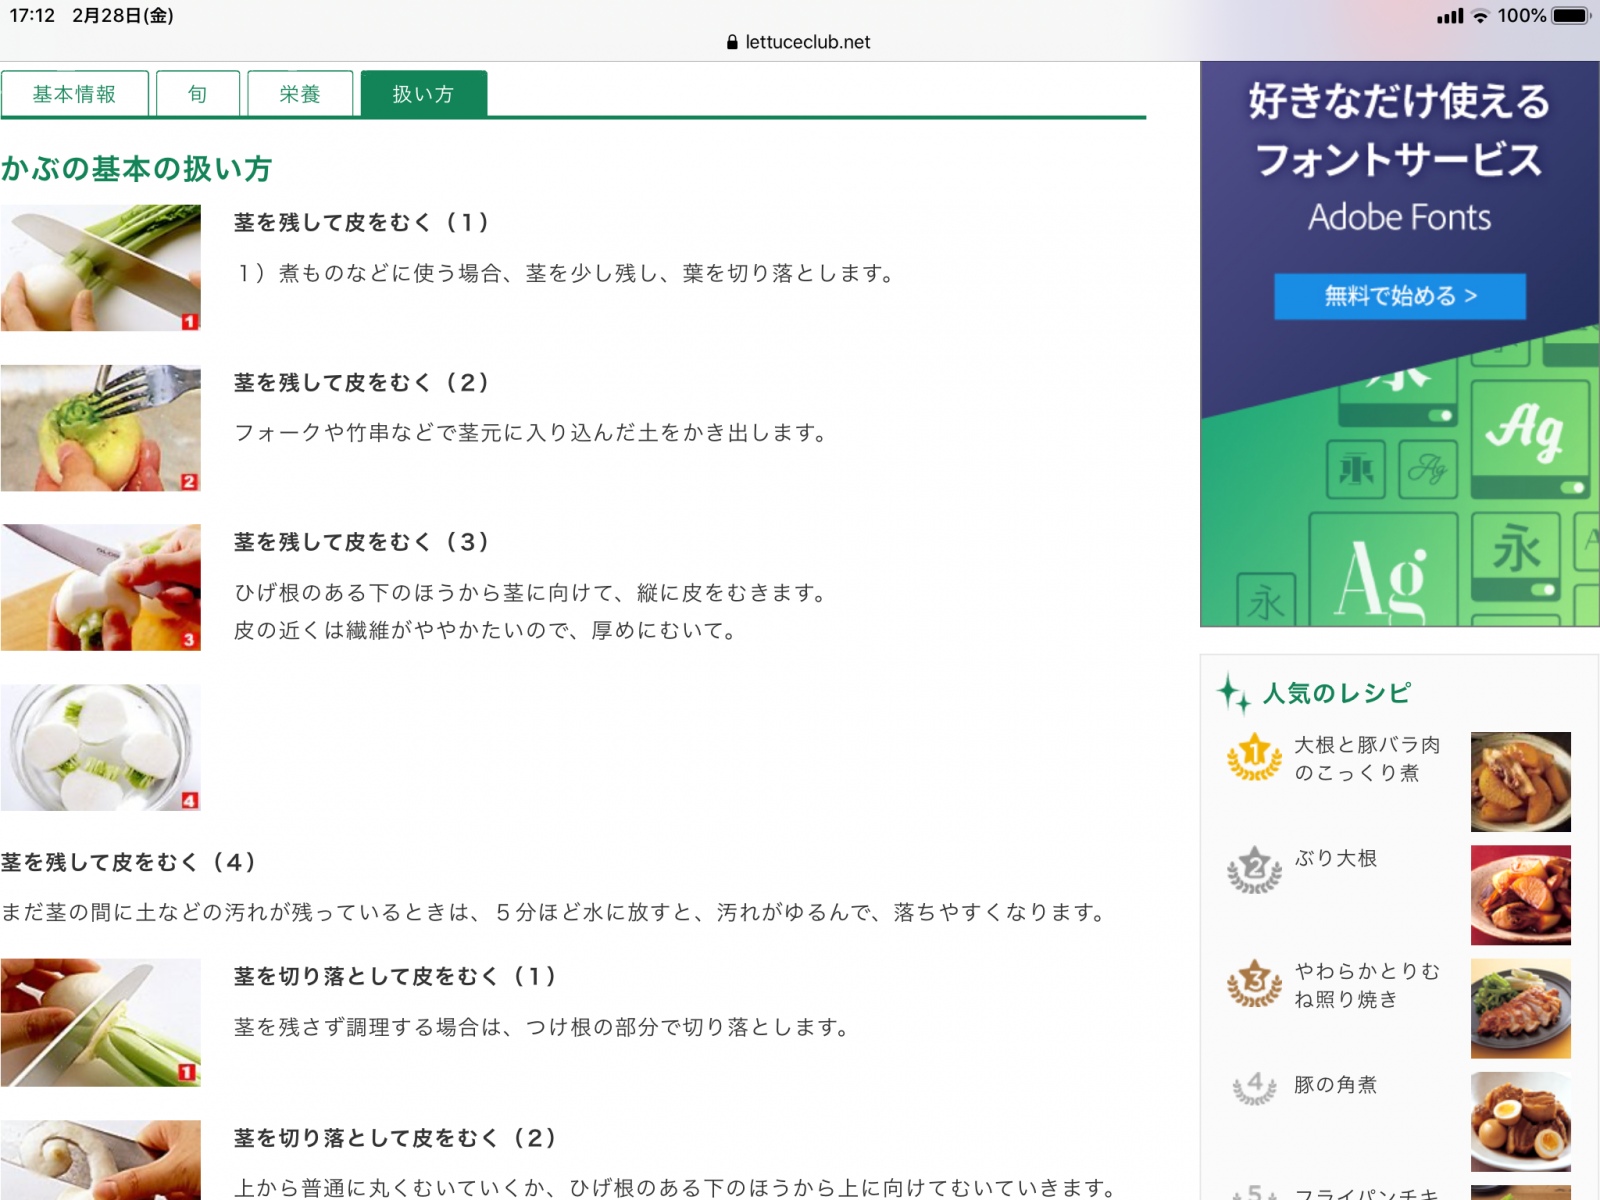Open the 大根と豚バラ肉のこっくり煮 recipe link
Screen dimensions: 1600x1200
tap(1367, 759)
